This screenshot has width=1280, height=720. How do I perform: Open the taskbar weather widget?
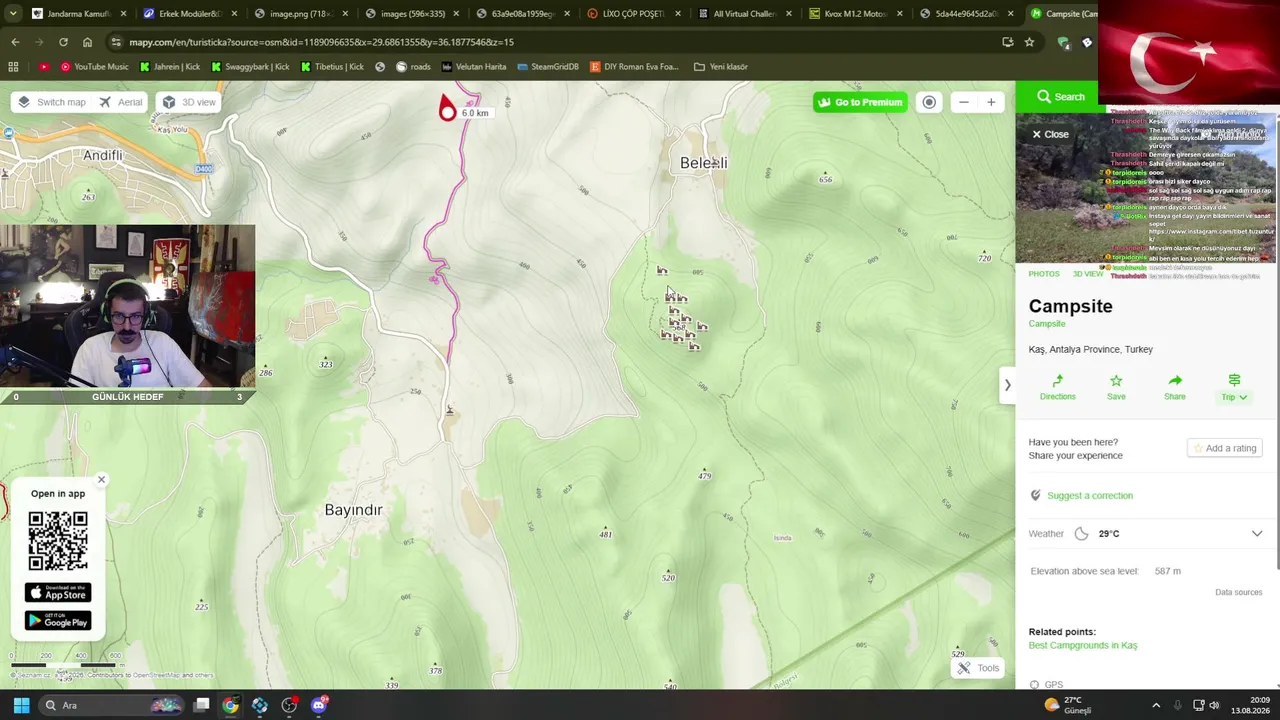pos(1068,705)
